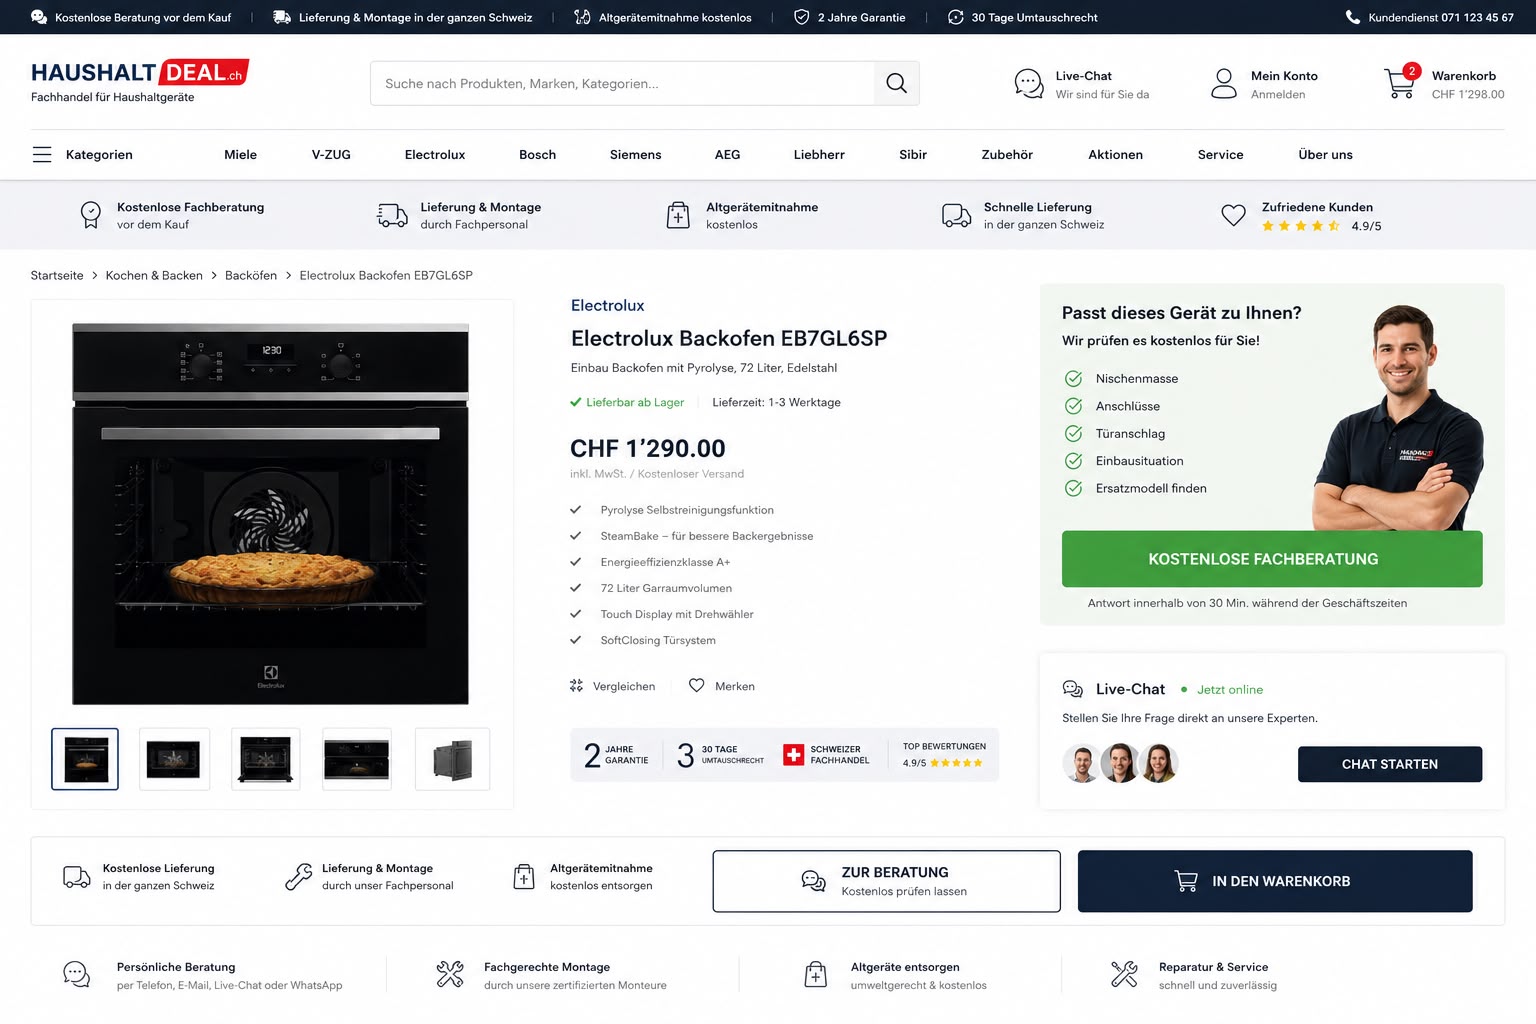The width and height of the screenshot is (1536, 1024).
Task: Select the first oven thumbnail with pie
Action: [85, 759]
